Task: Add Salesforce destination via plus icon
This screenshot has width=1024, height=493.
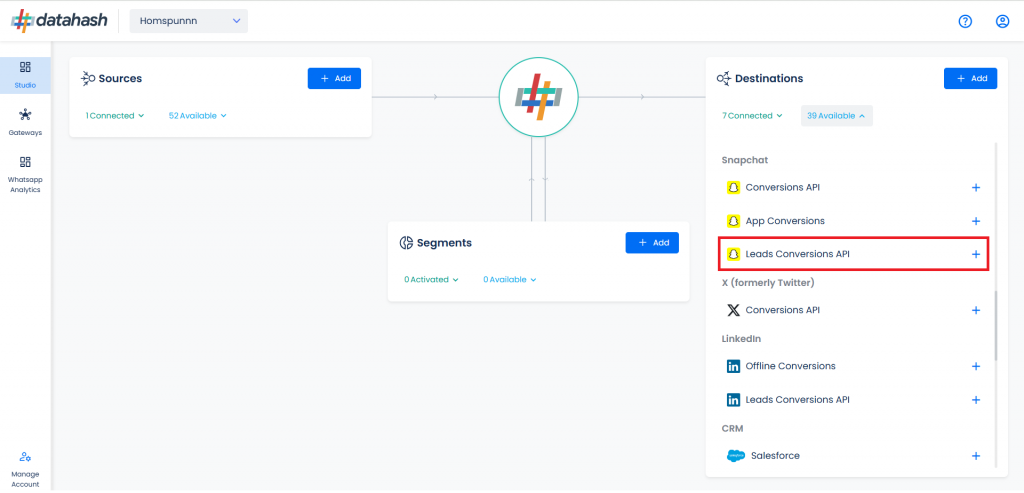Action: [x=976, y=456]
